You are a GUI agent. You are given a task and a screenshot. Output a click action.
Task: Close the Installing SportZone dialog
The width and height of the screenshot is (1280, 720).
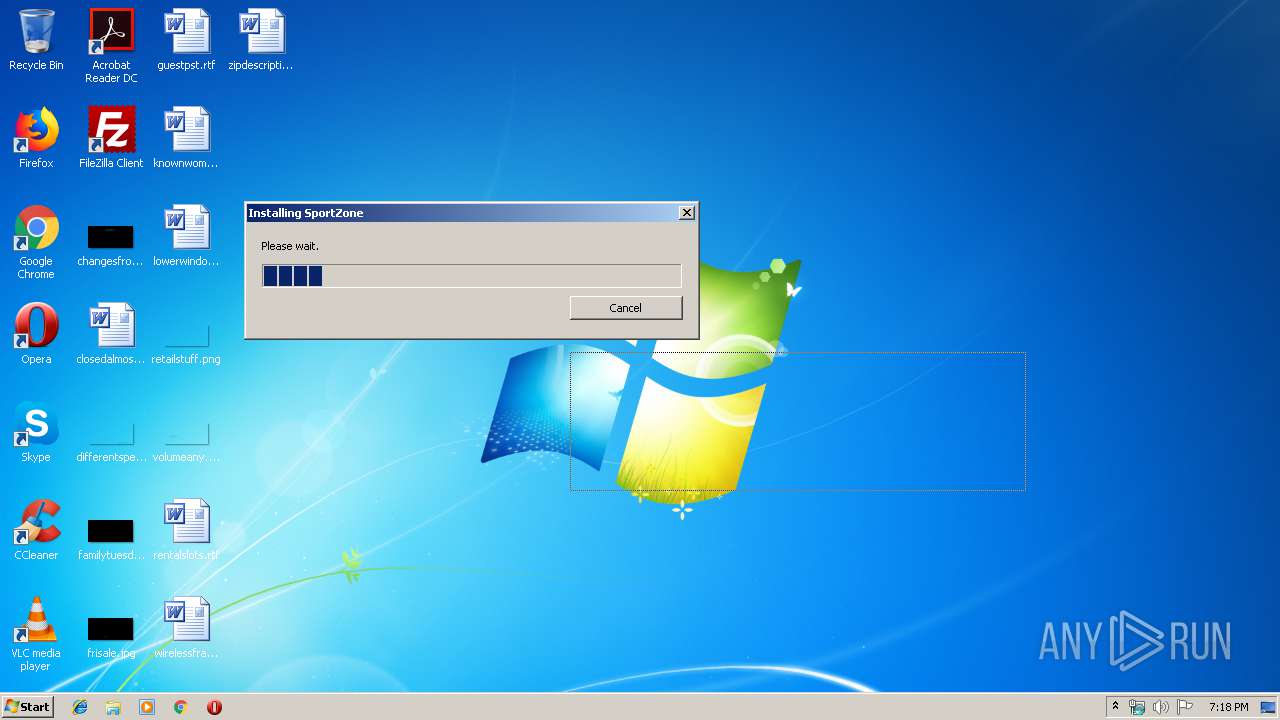pyautogui.click(x=686, y=213)
